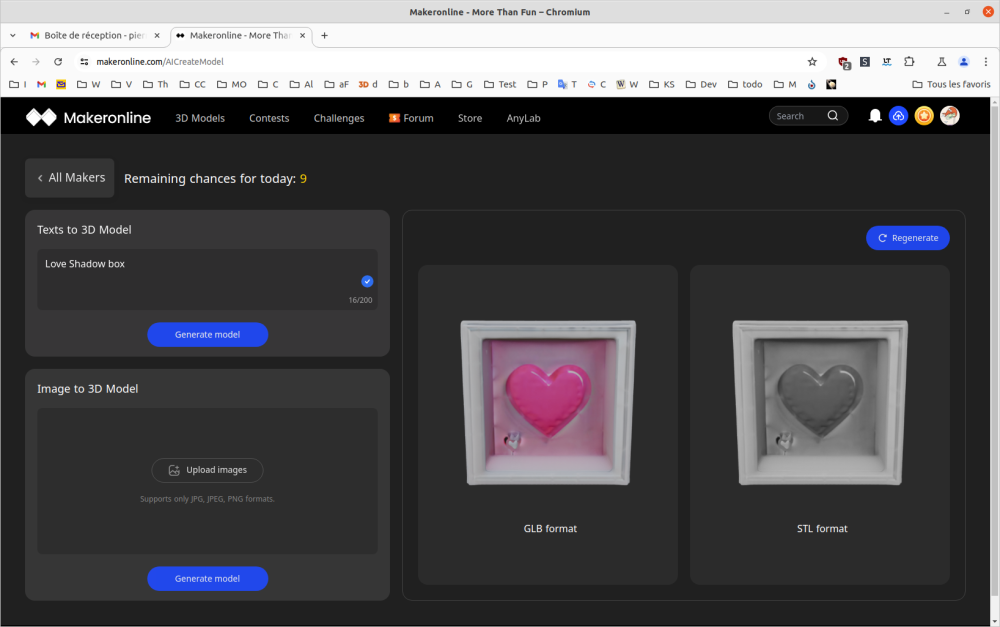Click the blue upload cloud icon

tap(898, 115)
